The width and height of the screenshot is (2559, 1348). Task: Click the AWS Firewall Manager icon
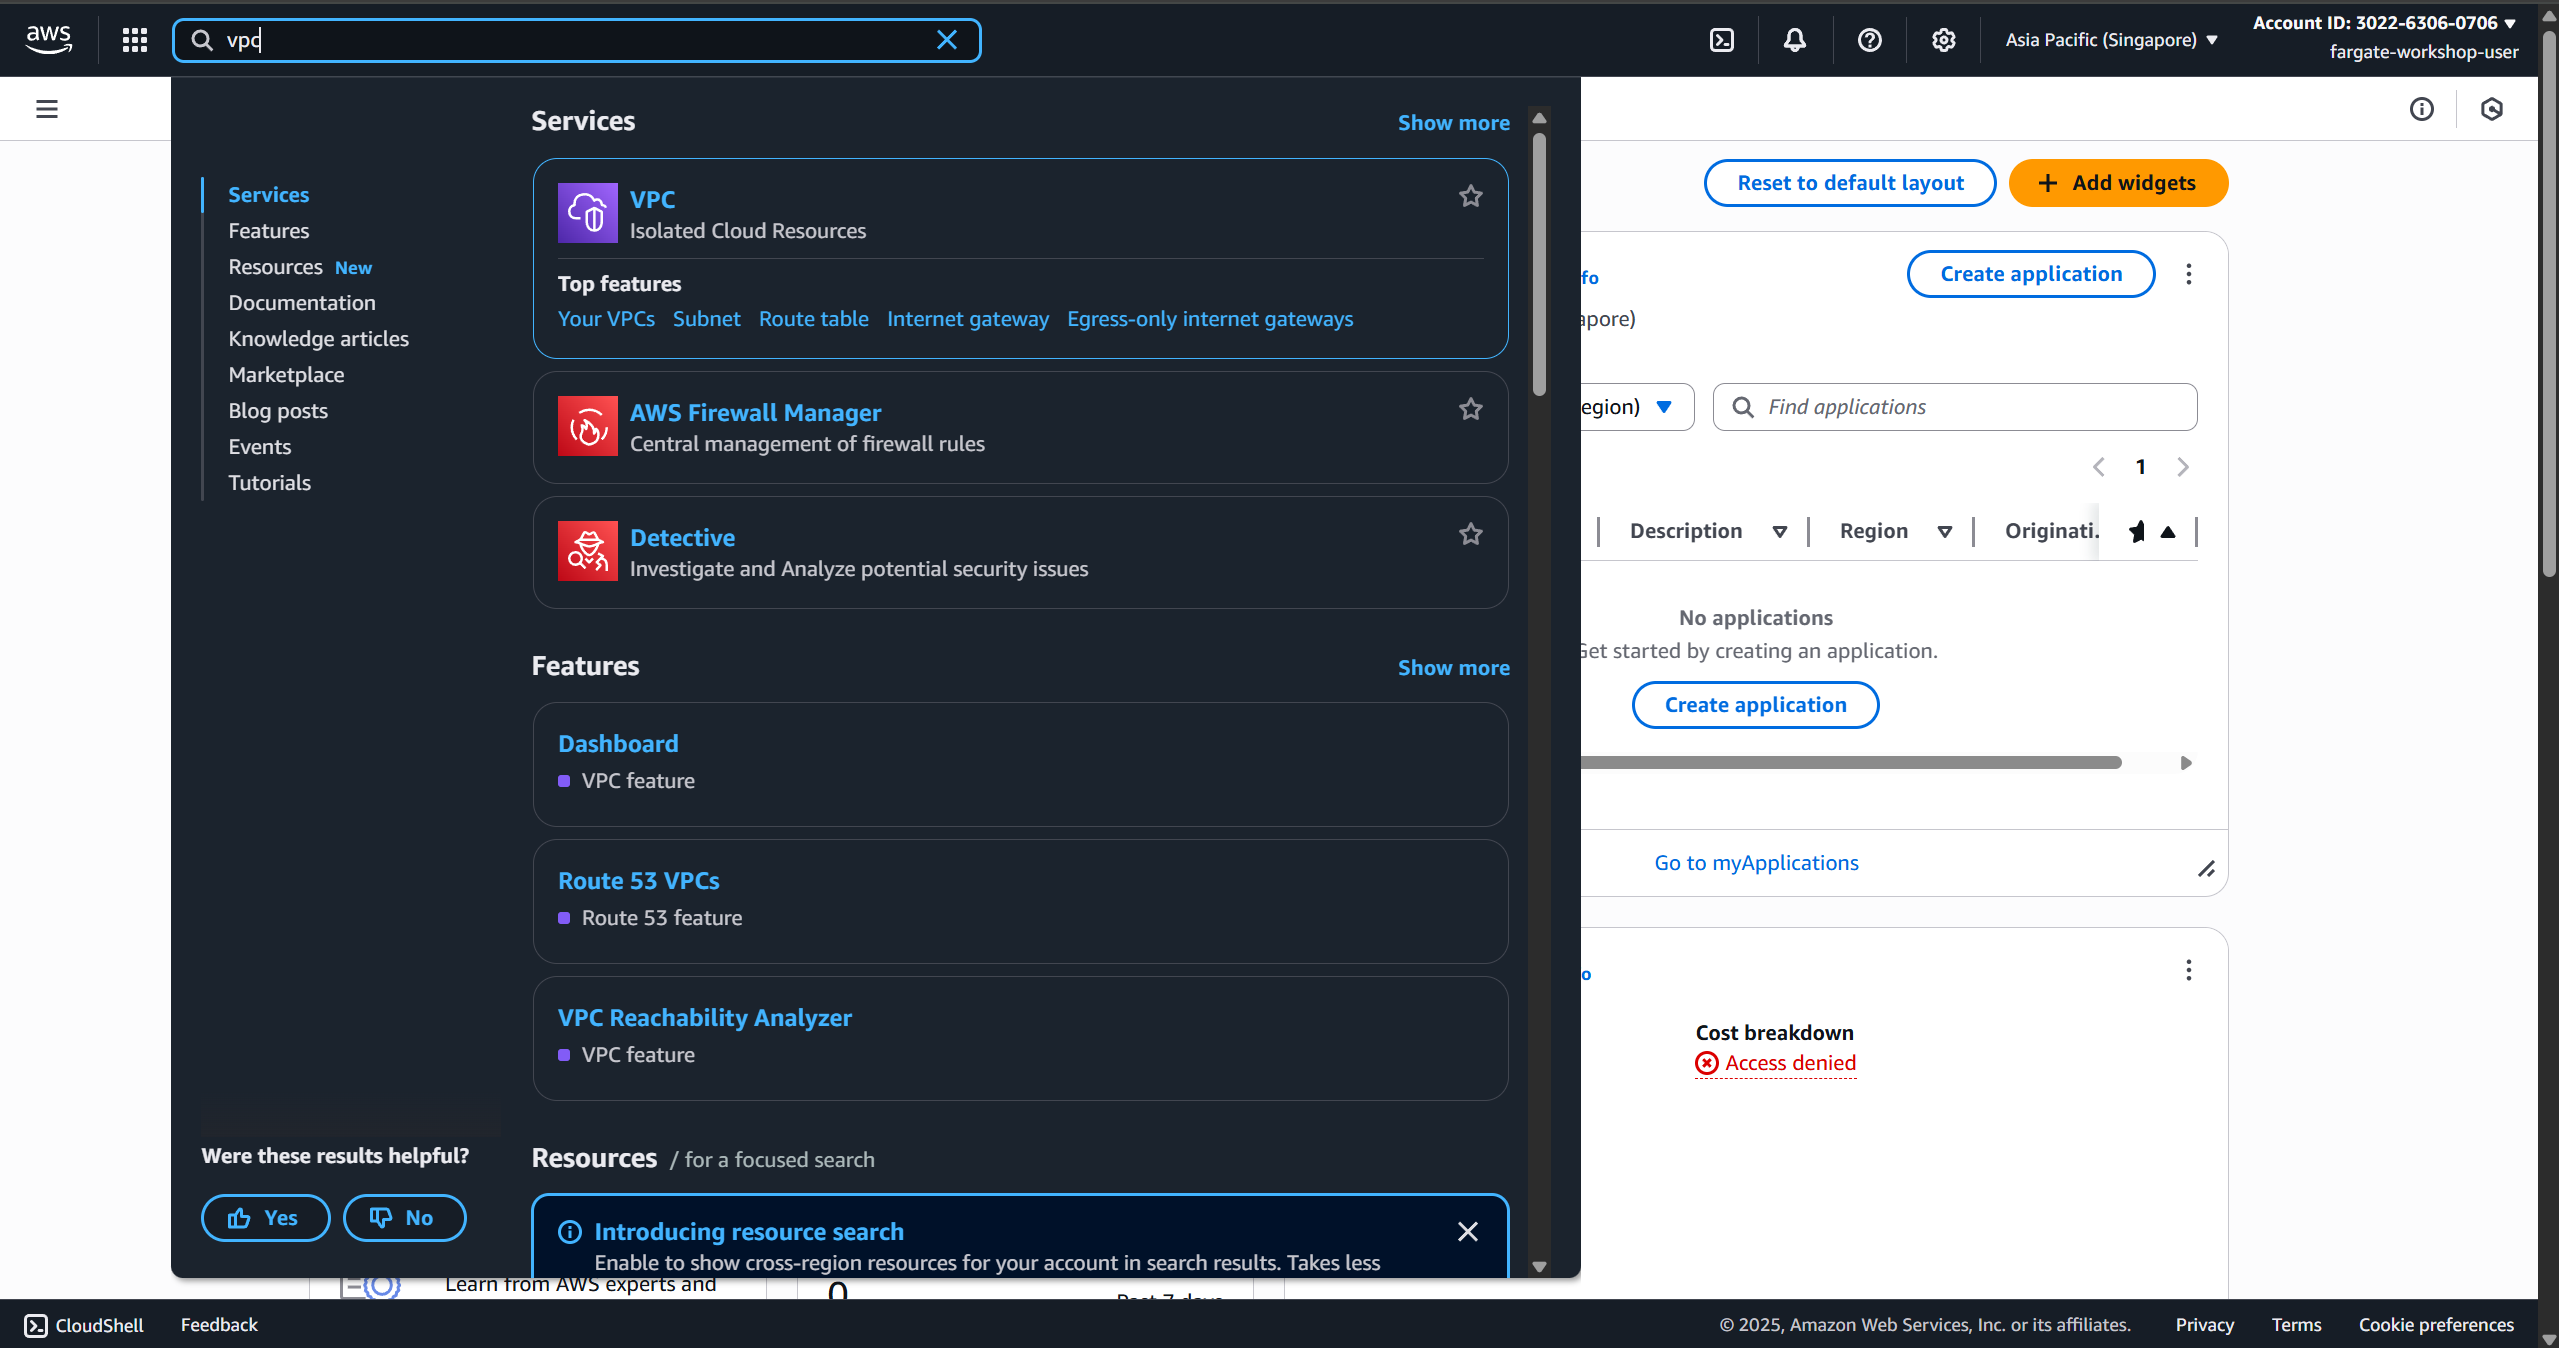[x=587, y=426]
